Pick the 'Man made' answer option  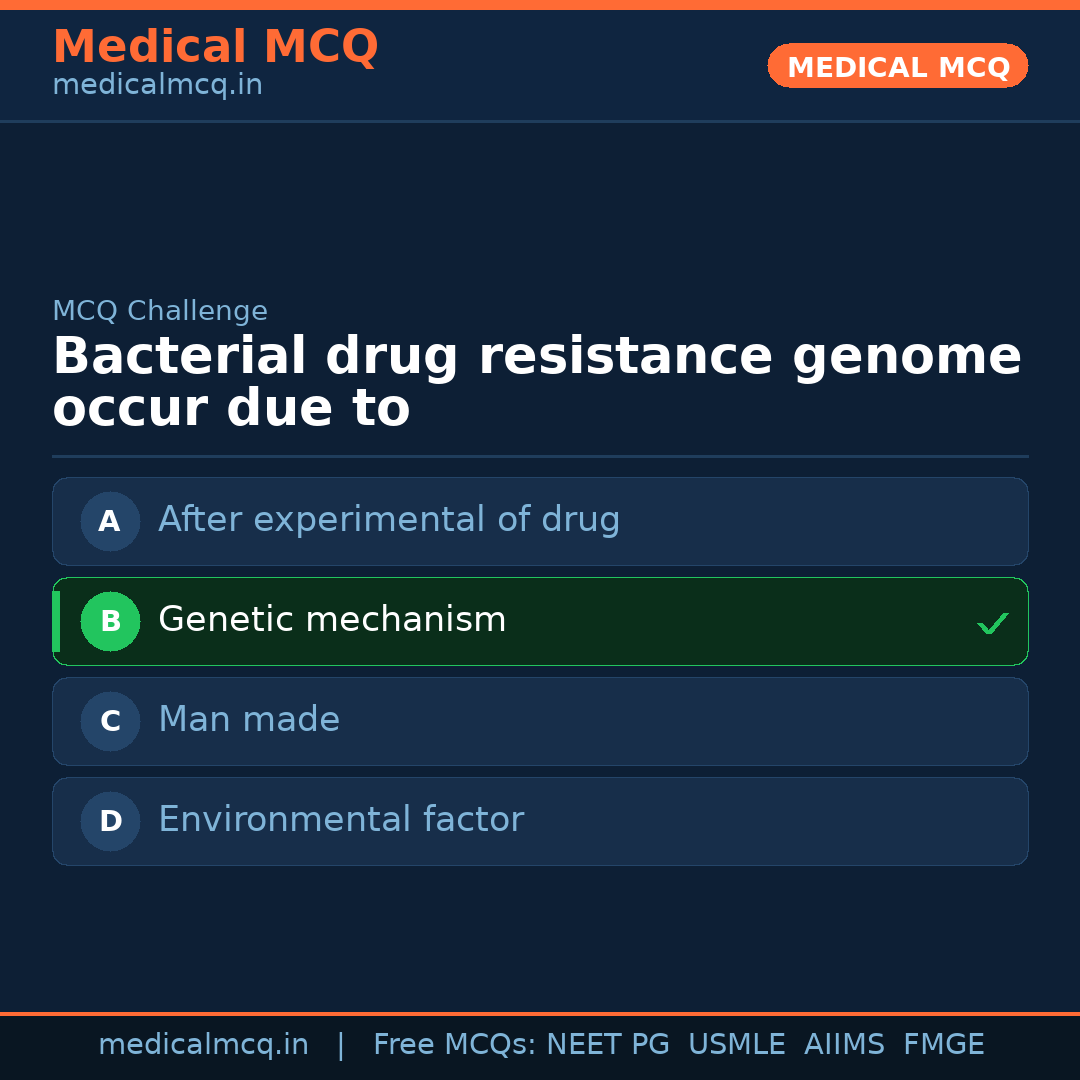(249, 720)
